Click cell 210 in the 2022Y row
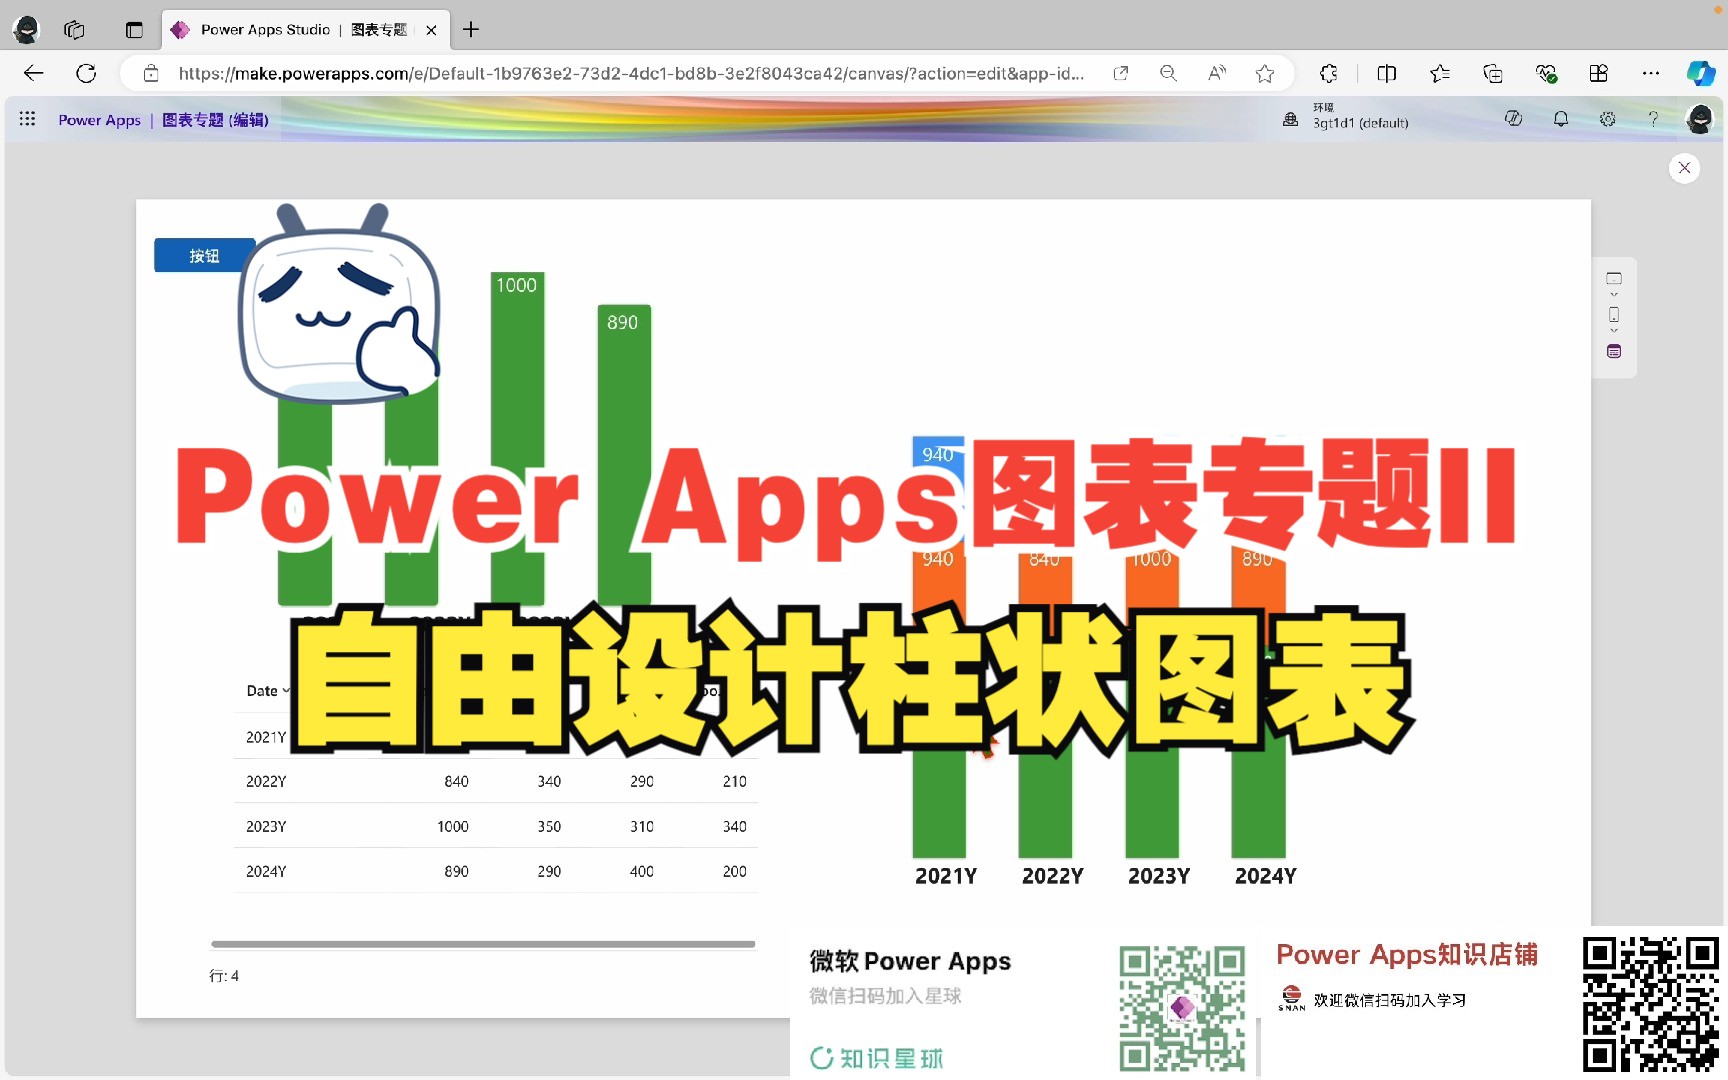The height and width of the screenshot is (1080, 1728). (x=735, y=782)
